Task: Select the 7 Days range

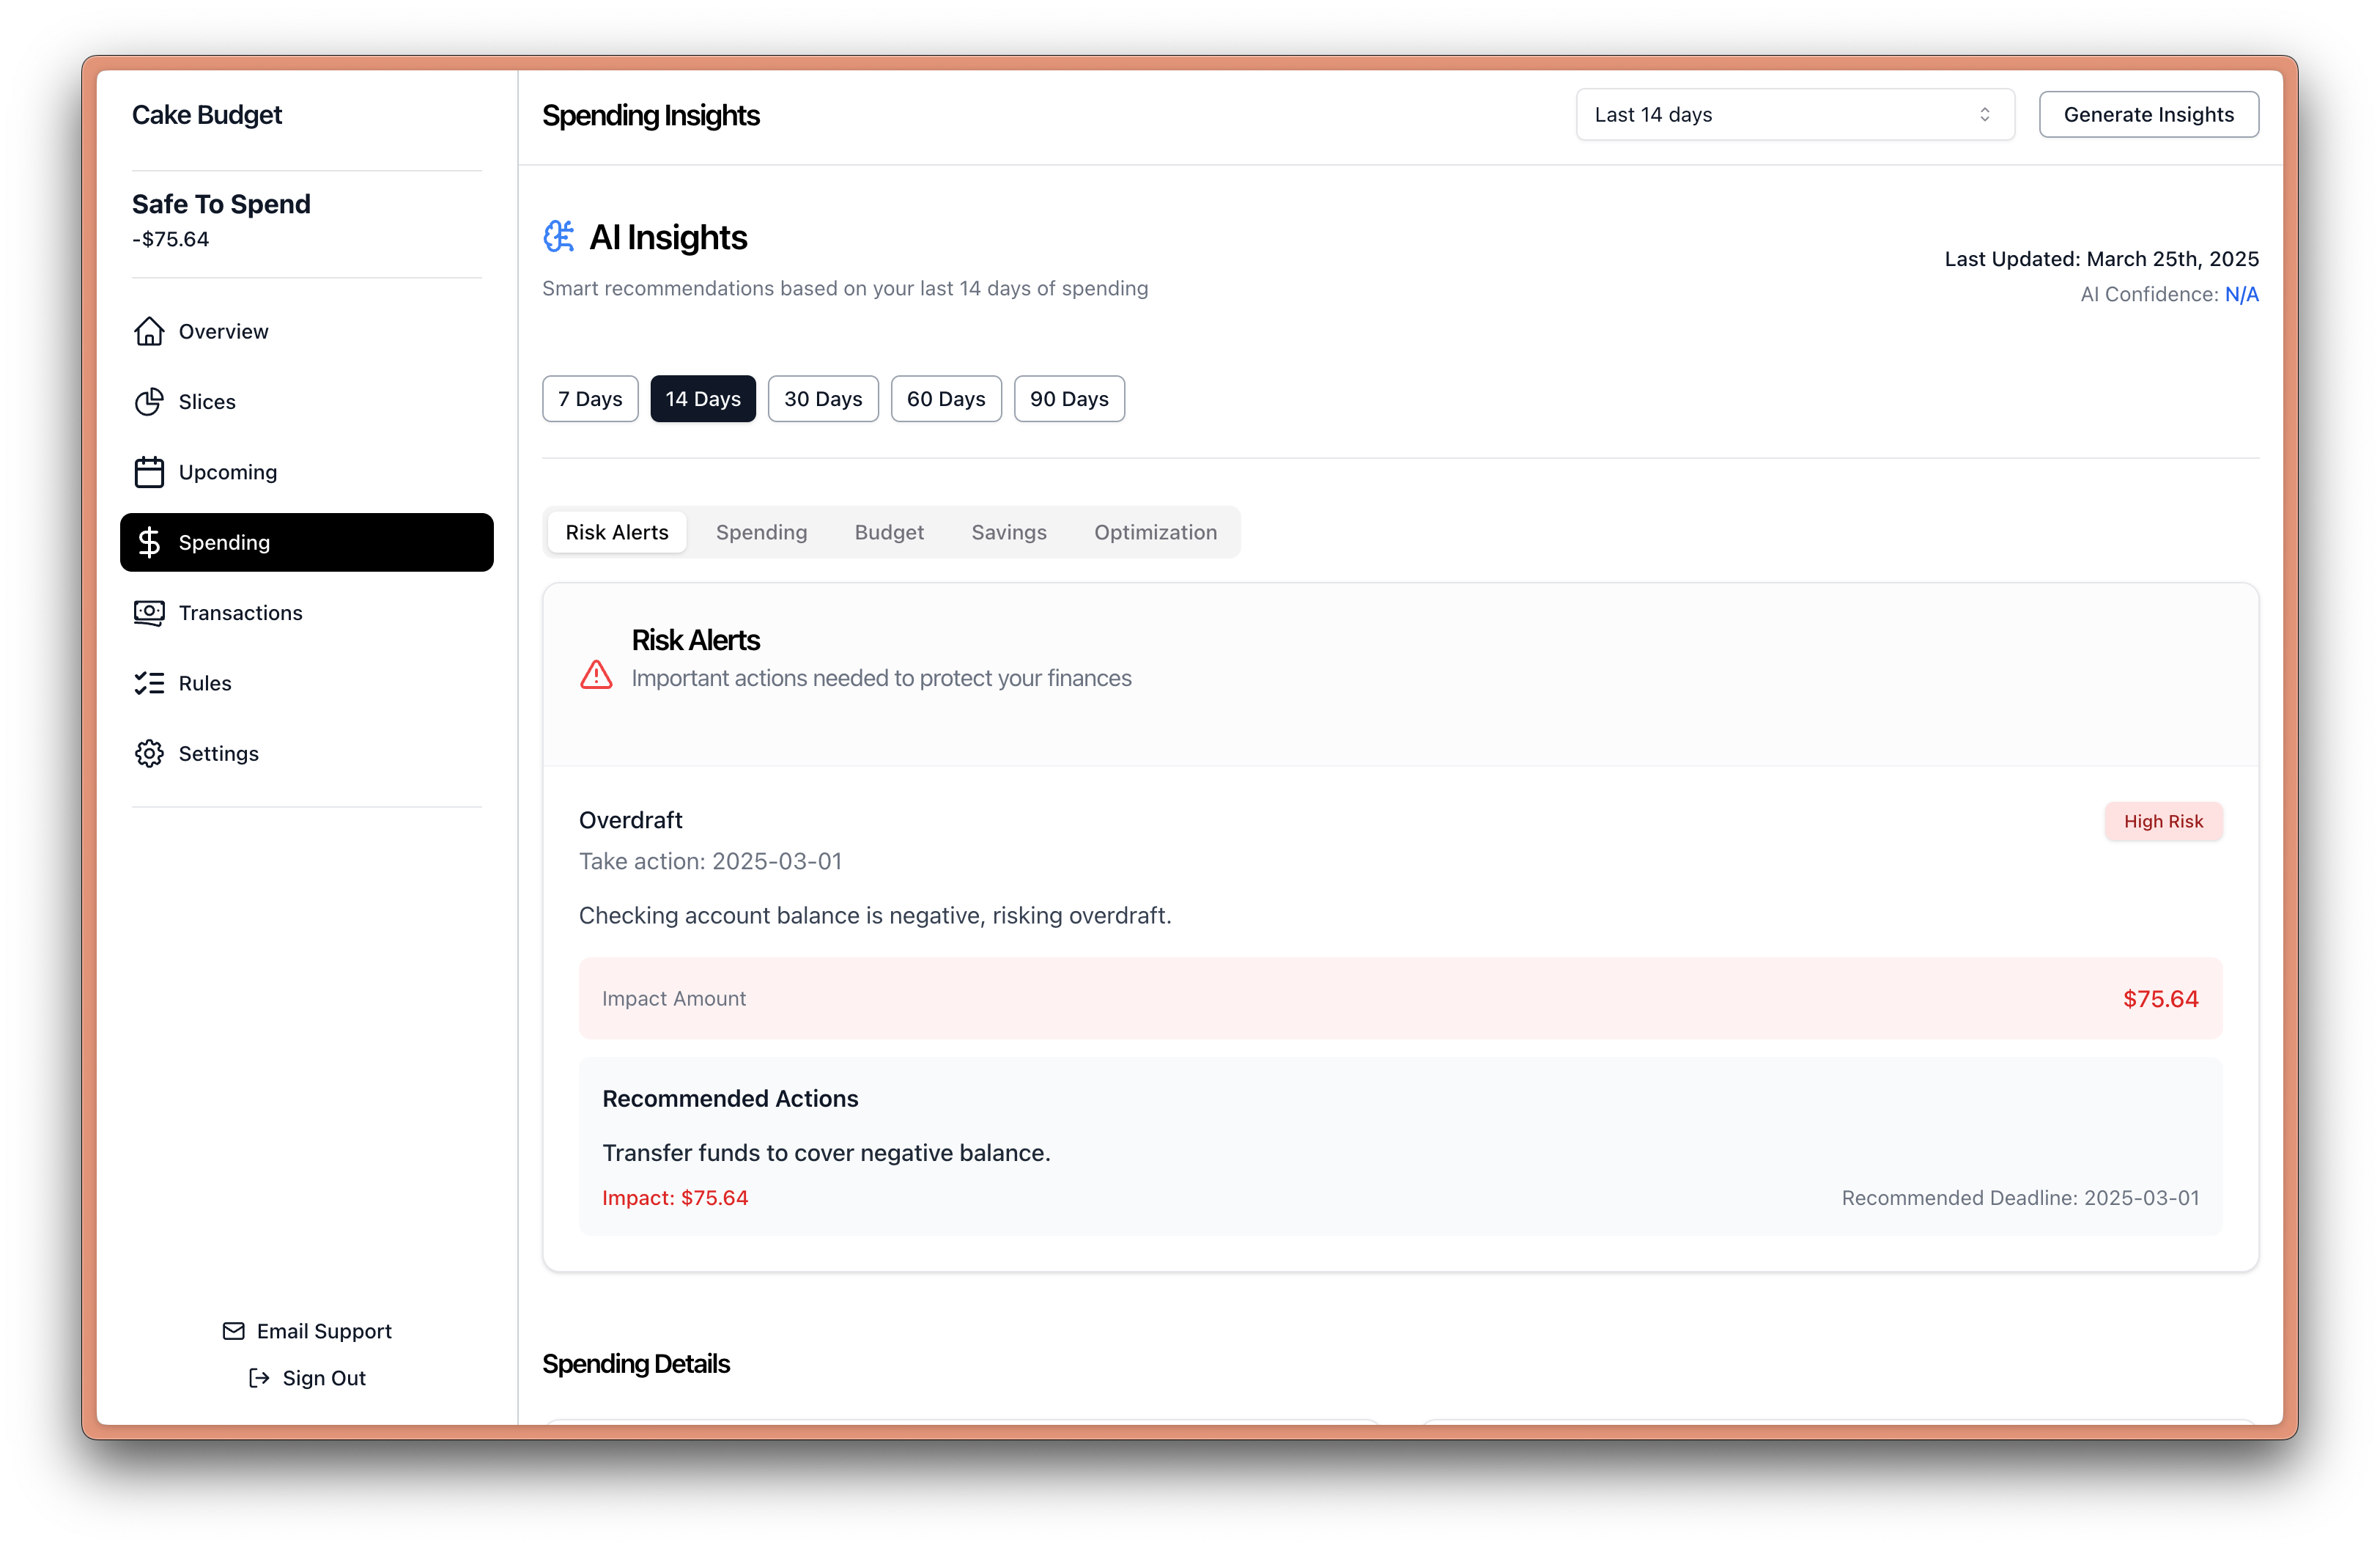Action: click(590, 399)
